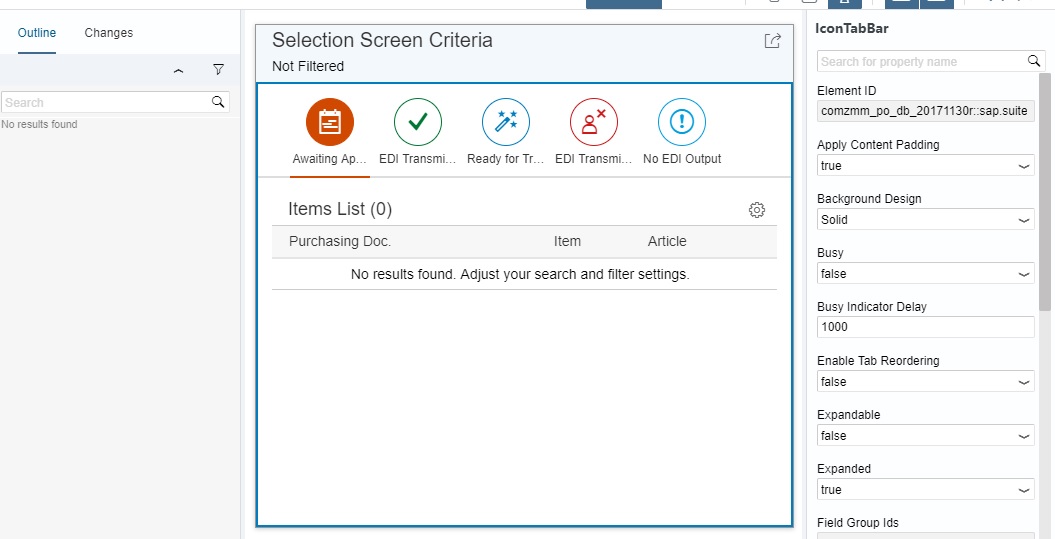Open the Ready for Transmission wand icon
Screen dimensions: 1055x539
point(506,122)
